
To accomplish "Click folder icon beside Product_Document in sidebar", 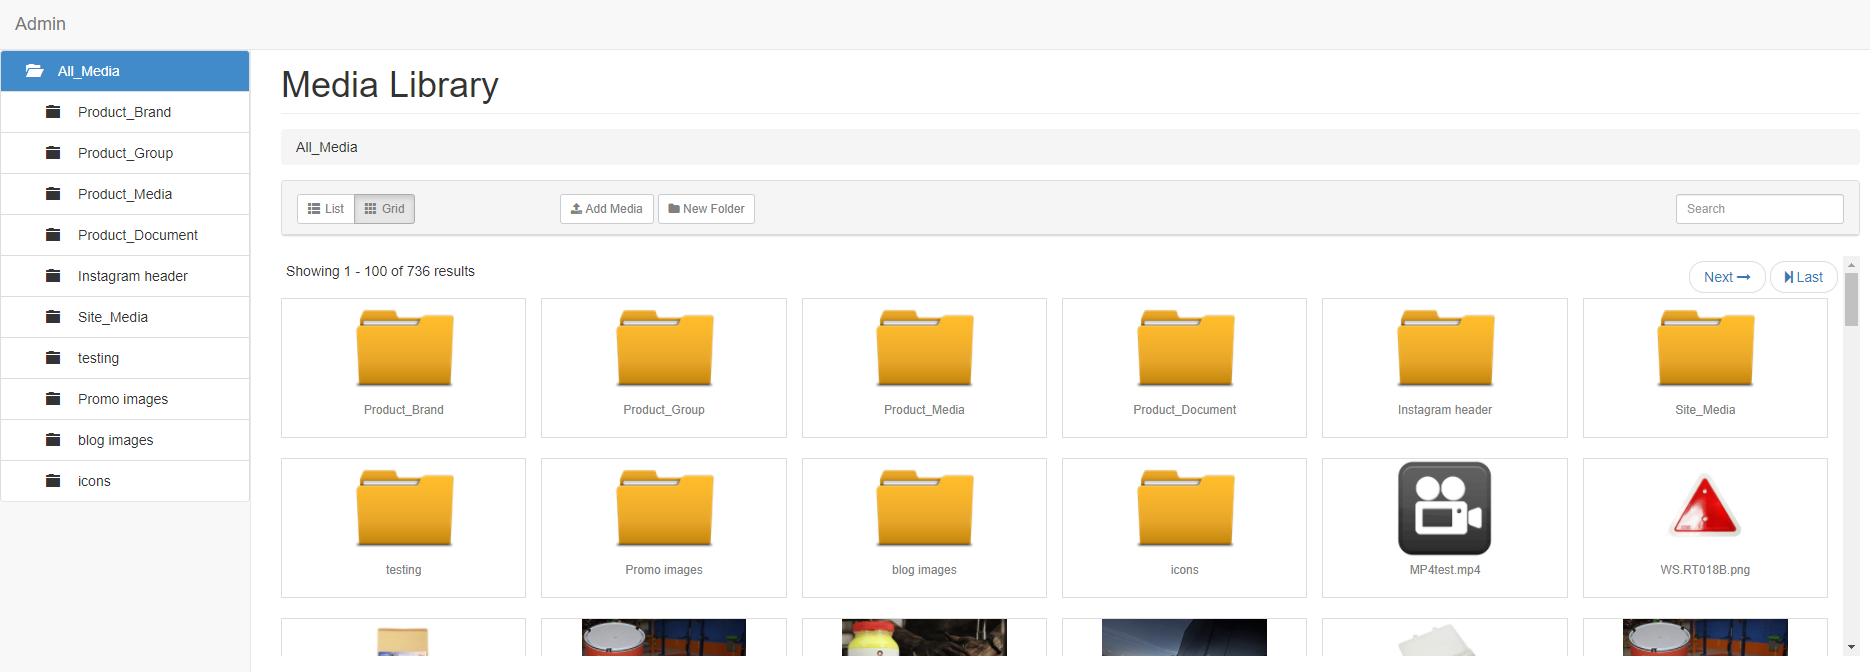I will (x=53, y=235).
